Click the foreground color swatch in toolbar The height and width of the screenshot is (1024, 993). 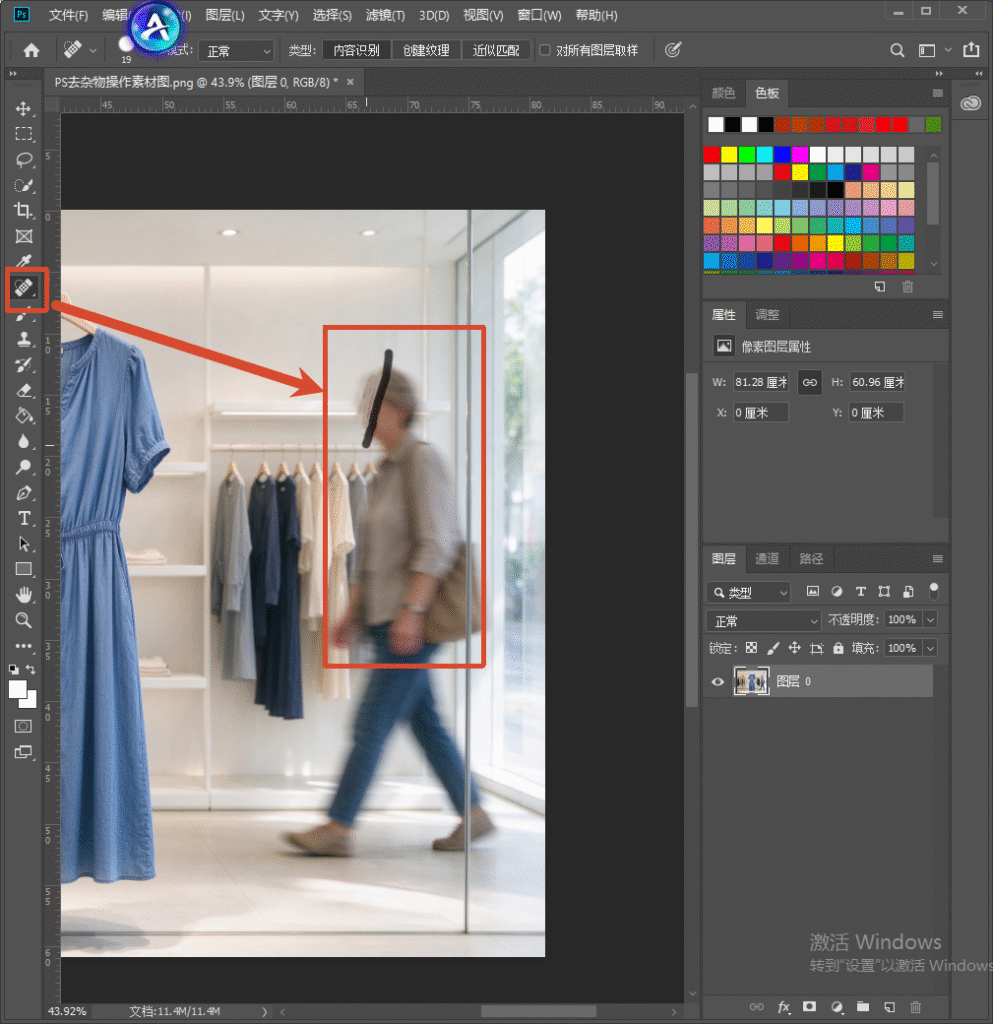pos(18,690)
